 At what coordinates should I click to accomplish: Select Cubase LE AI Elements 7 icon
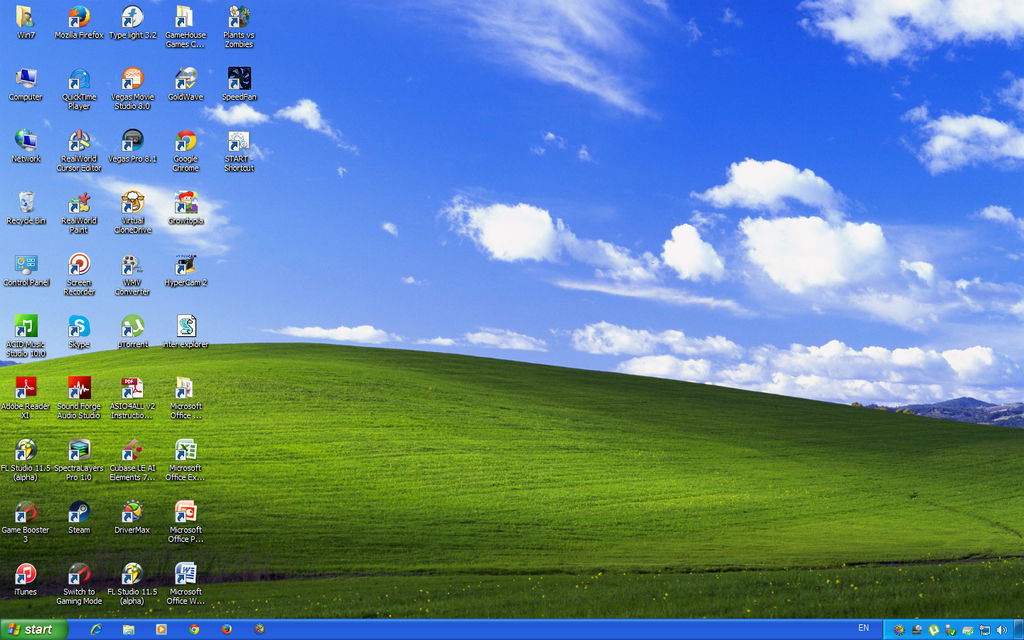(133, 460)
